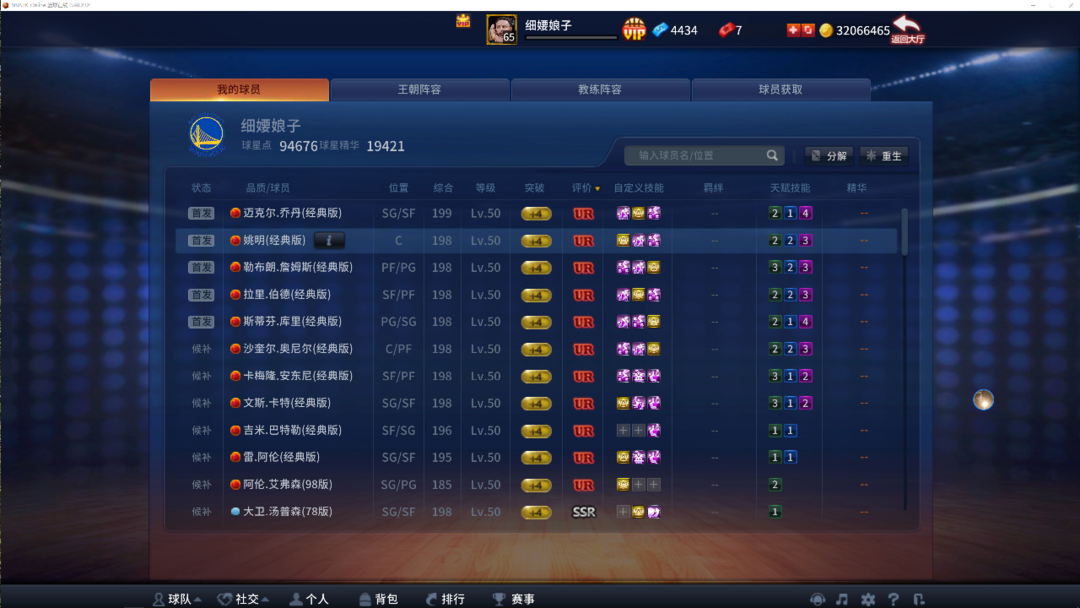Click the player avatar portrait at top
Image resolution: width=1080 pixels, height=608 pixels.
(501, 30)
